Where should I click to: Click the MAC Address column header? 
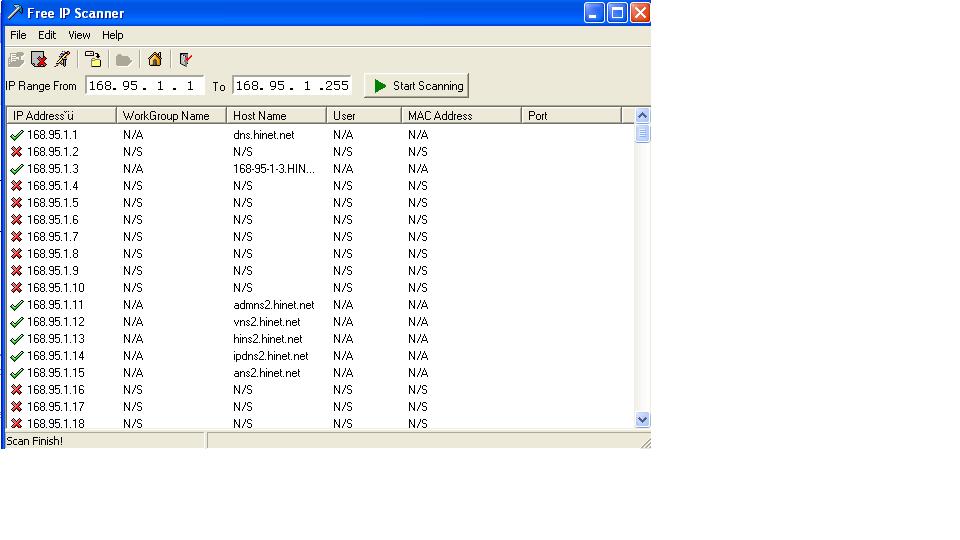pyautogui.click(x=460, y=116)
